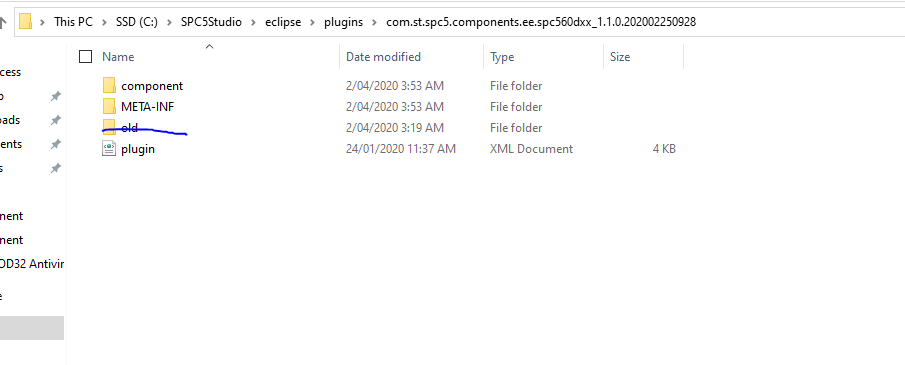Navigate to plugins in breadcrumb path
The width and height of the screenshot is (905, 365).
(343, 23)
